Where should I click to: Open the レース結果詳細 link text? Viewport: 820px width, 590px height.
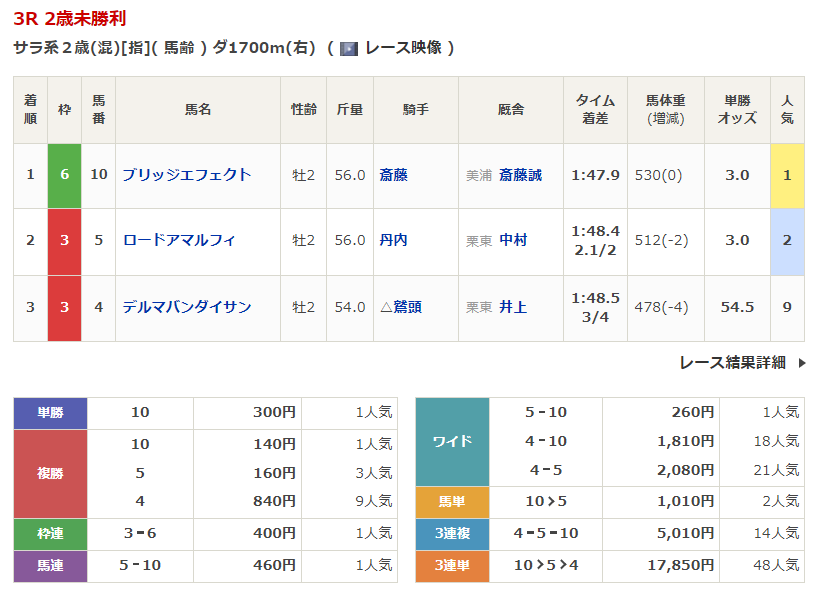click(732, 363)
